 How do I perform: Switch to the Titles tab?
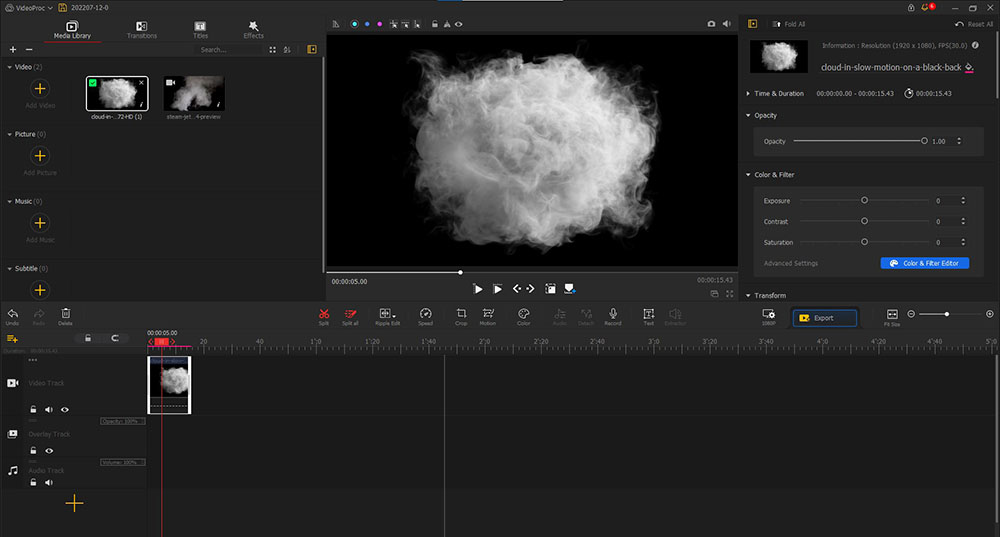coord(200,30)
